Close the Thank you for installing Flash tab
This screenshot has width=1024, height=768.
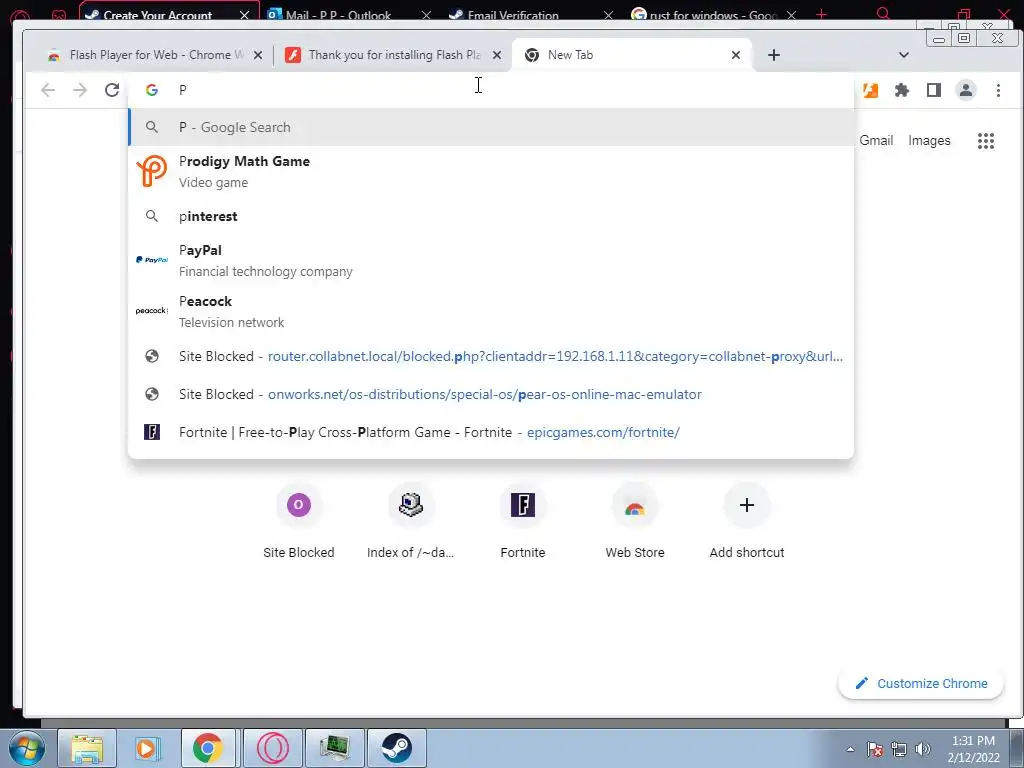[x=497, y=55]
